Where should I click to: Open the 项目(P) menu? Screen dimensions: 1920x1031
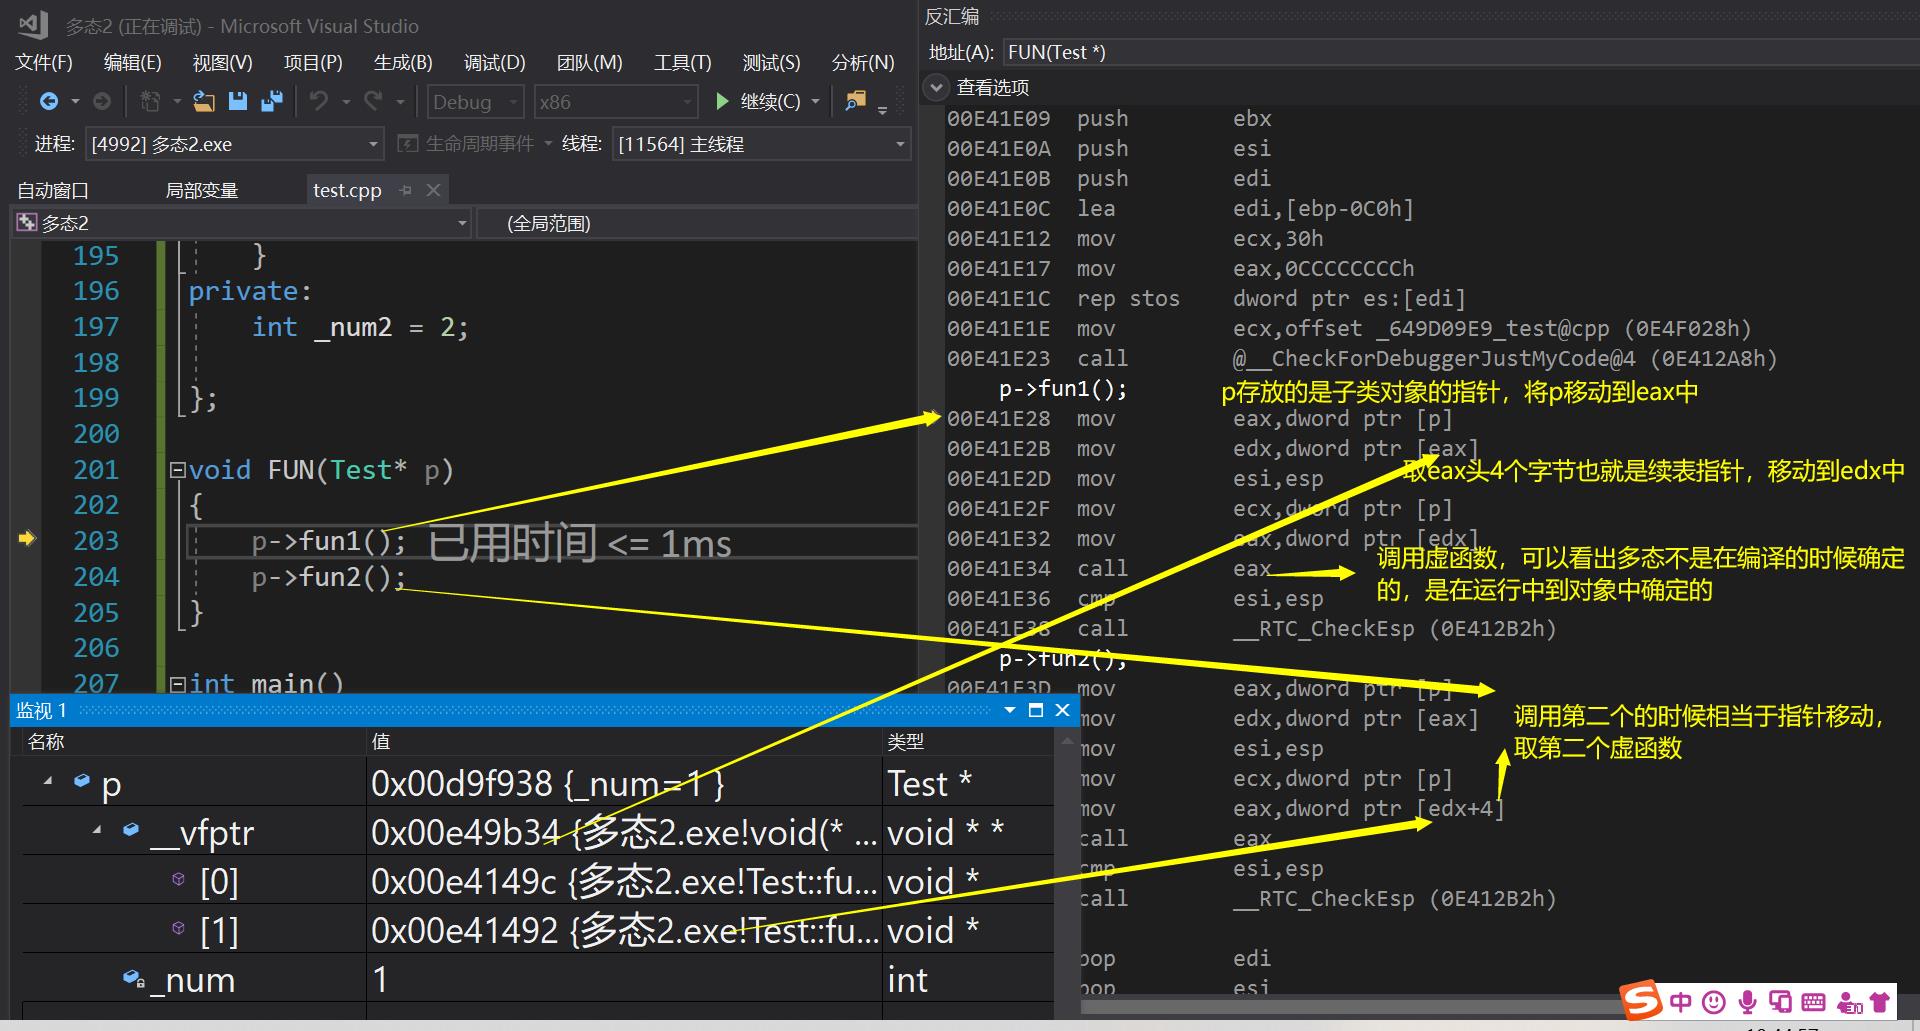313,62
